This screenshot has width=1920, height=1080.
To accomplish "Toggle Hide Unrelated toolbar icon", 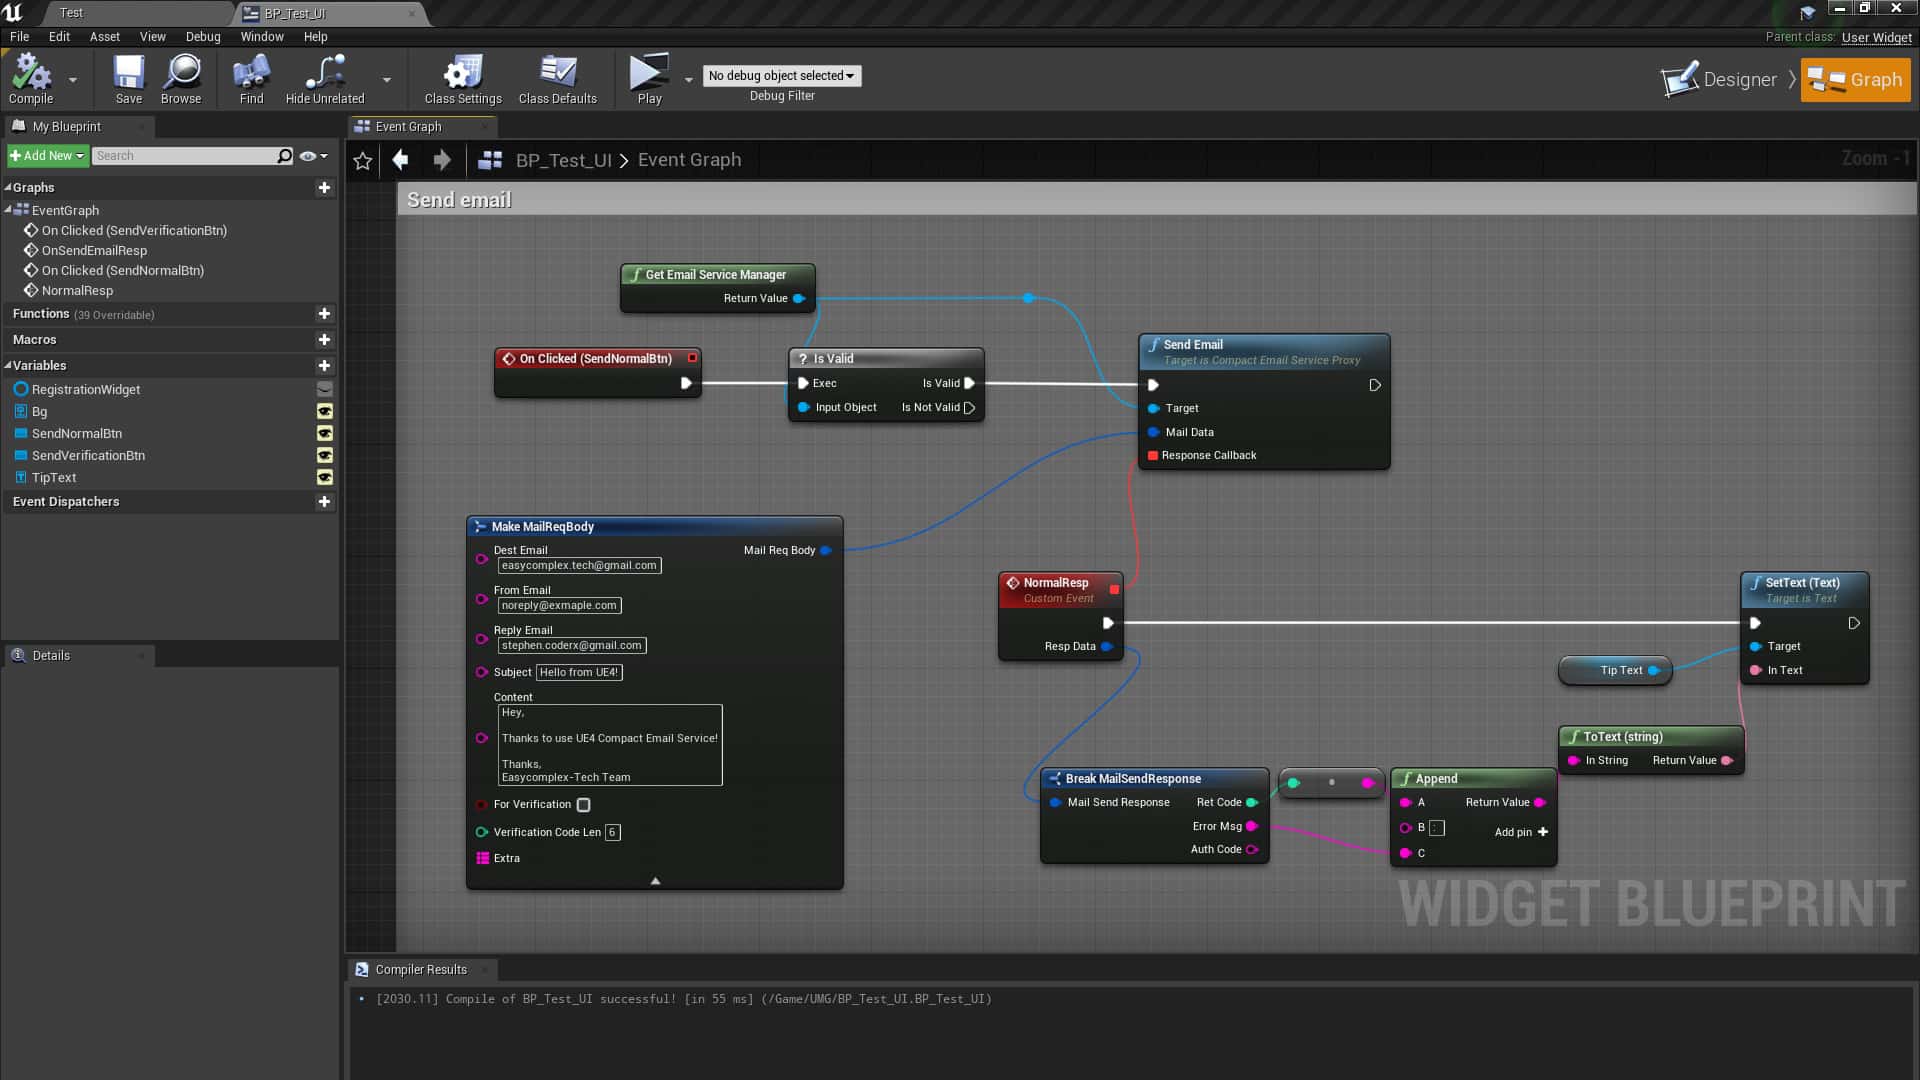I will pos(325,78).
